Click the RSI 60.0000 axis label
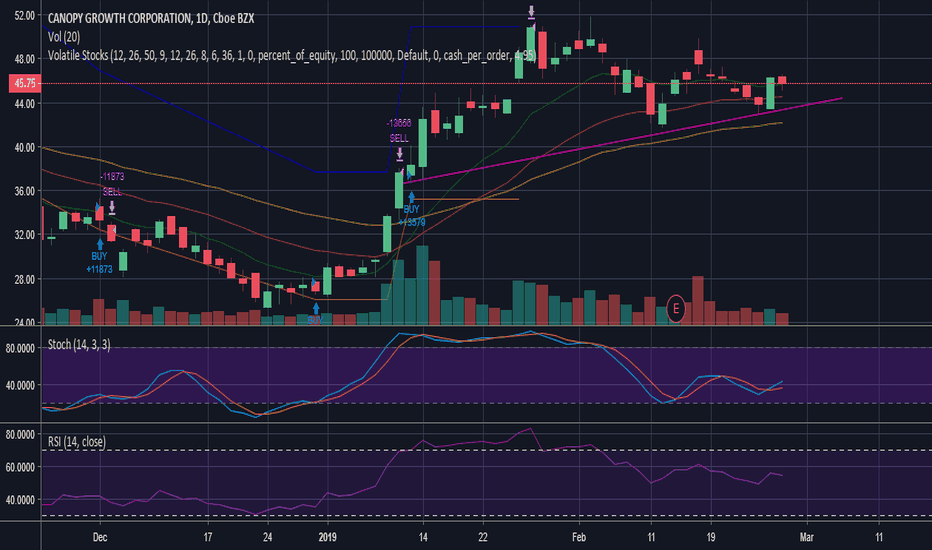 20,467
